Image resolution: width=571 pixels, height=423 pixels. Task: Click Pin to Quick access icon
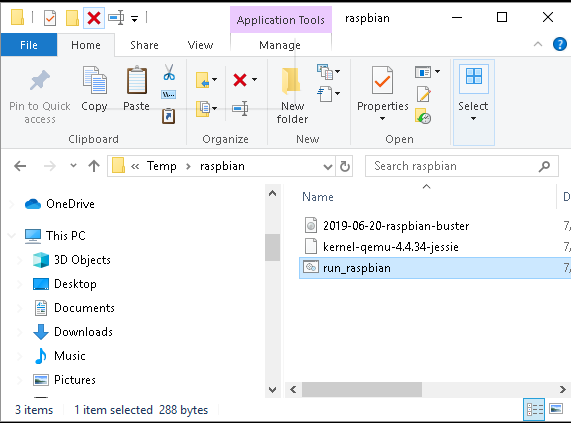click(x=40, y=80)
